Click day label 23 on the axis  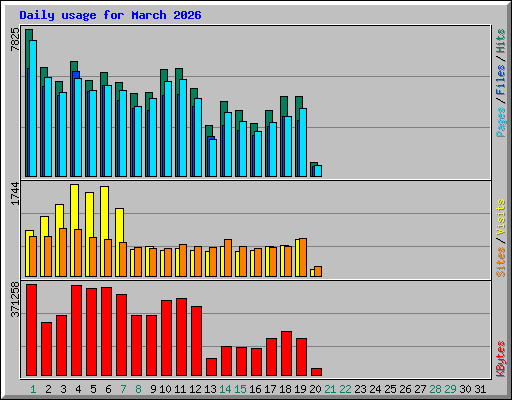pos(360,389)
